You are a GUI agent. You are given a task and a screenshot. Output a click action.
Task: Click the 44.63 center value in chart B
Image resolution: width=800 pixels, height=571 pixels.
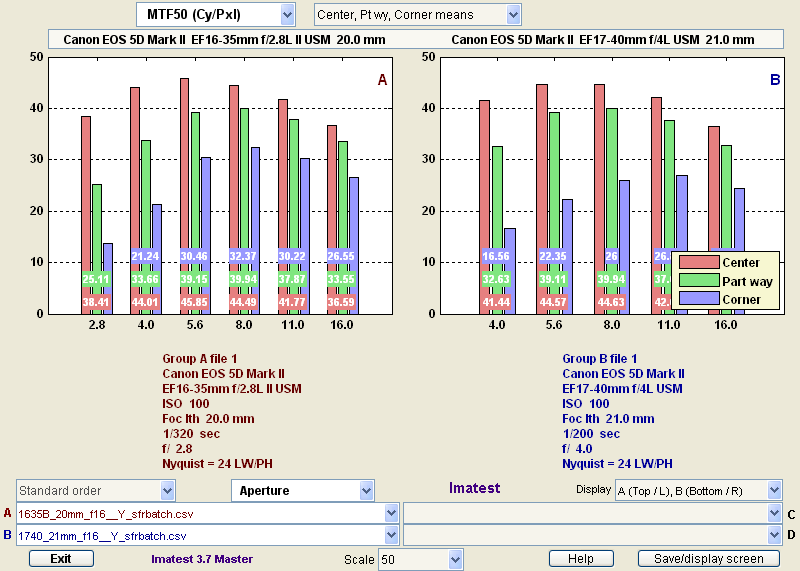(611, 302)
